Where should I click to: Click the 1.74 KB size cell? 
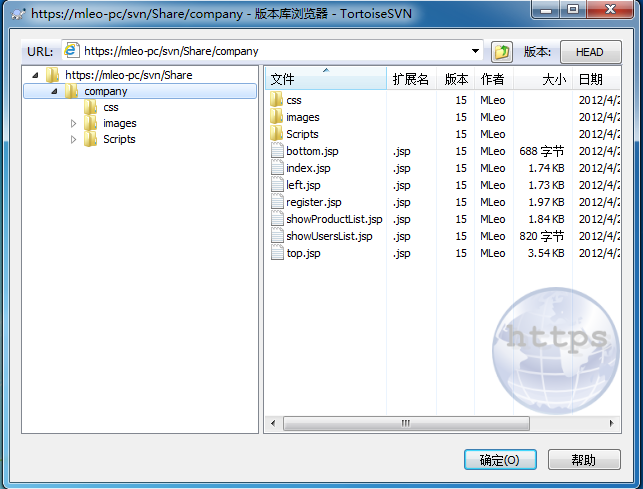coord(546,168)
